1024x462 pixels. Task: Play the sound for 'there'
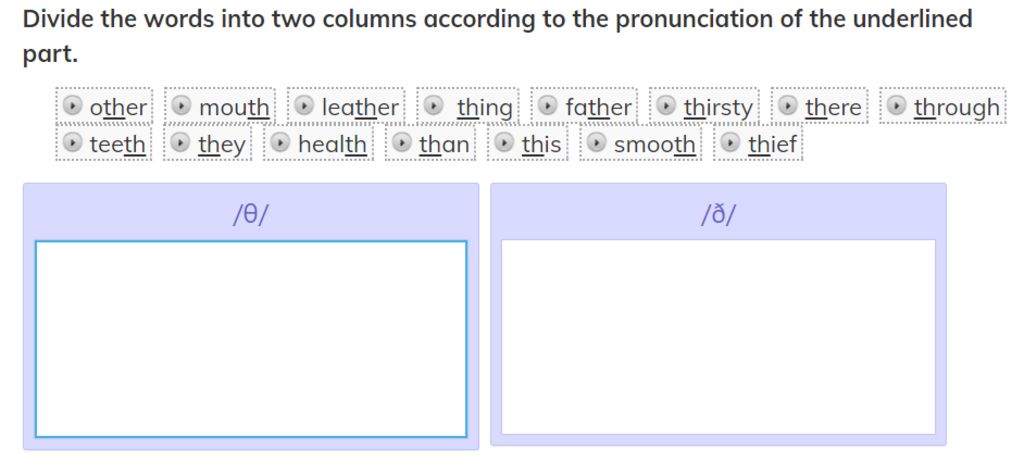coord(788,105)
